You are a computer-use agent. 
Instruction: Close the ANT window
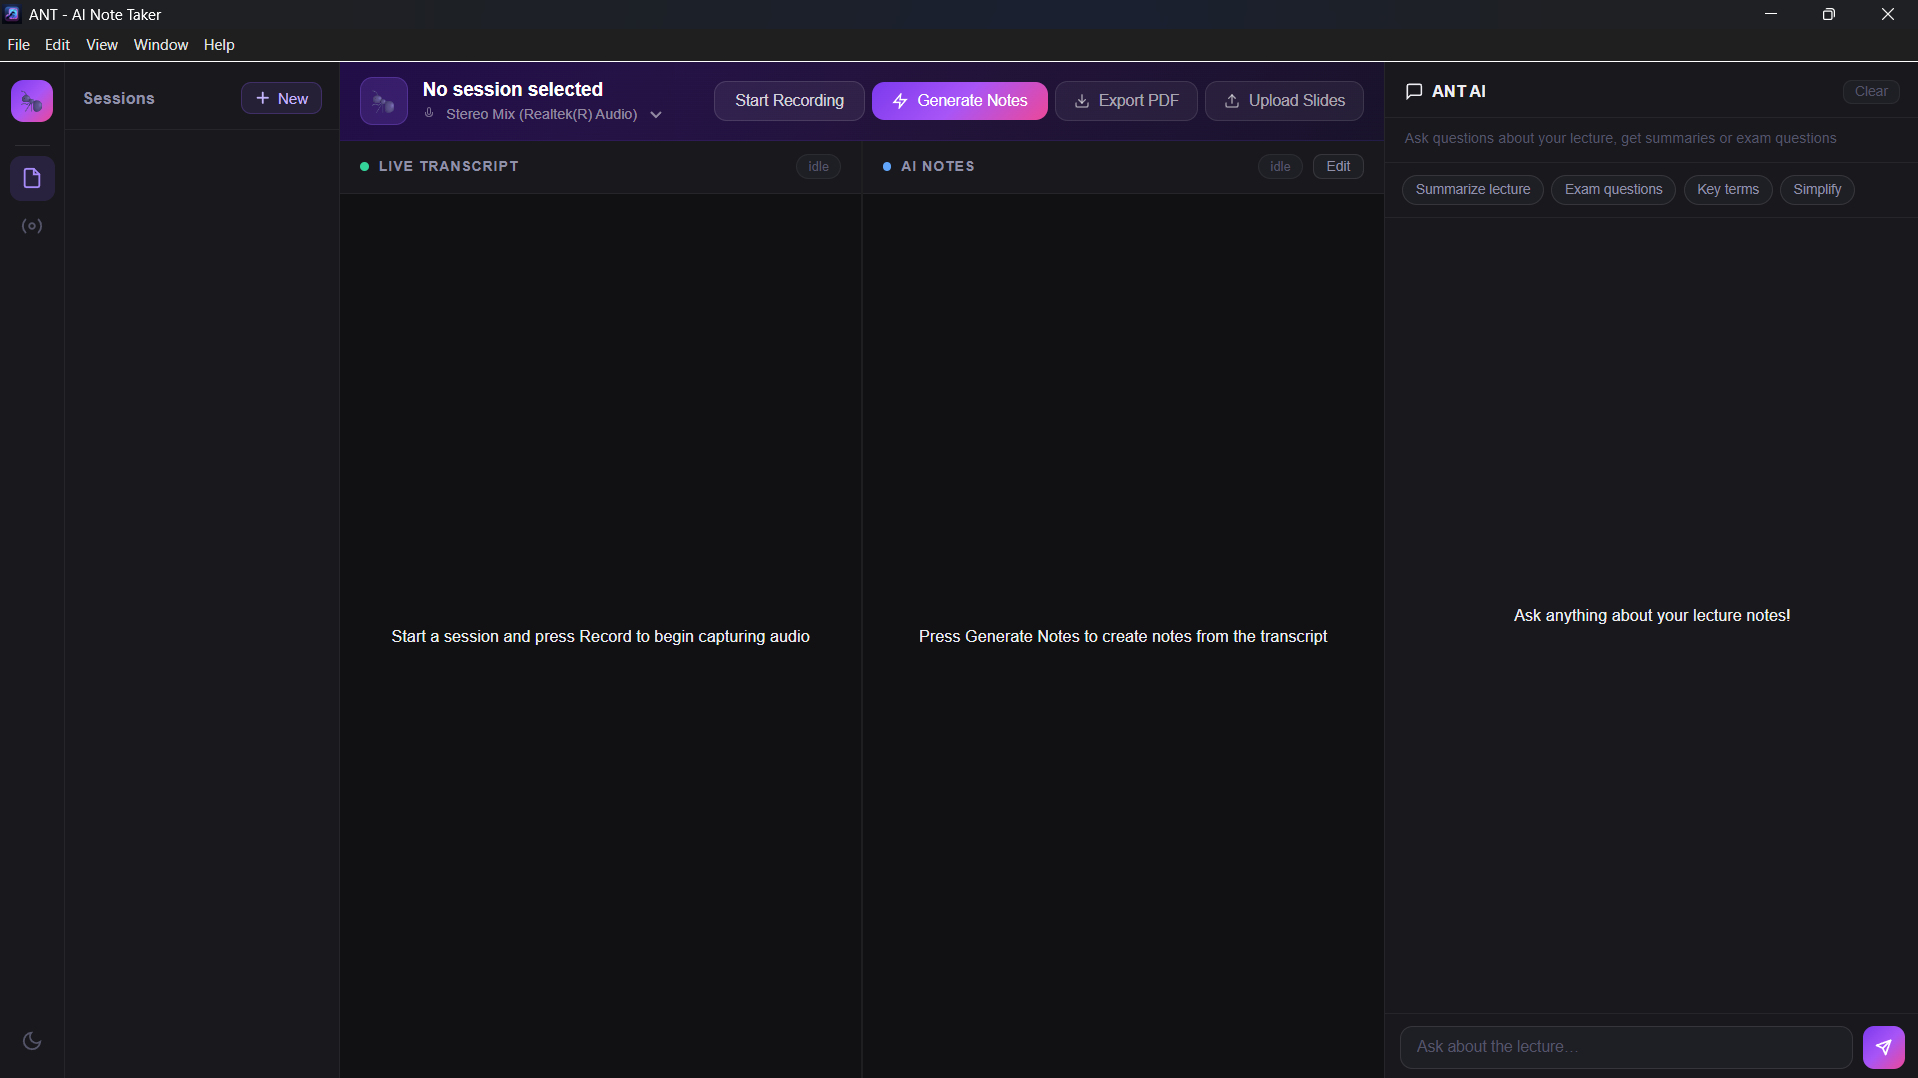1888,14
